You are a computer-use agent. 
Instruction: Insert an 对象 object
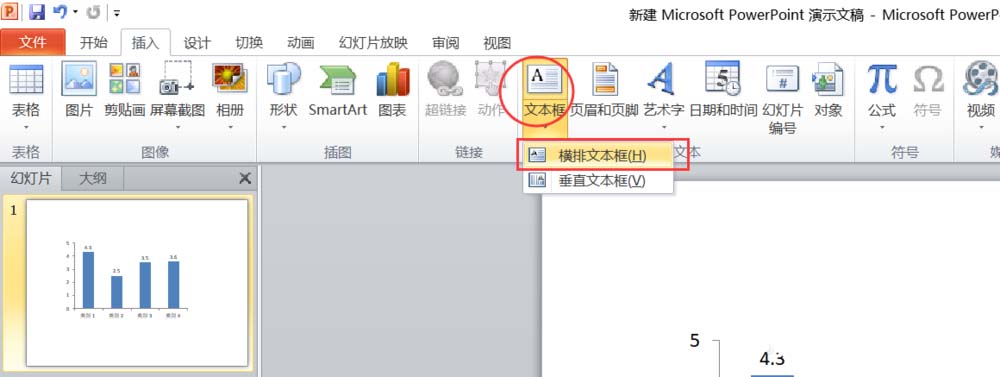click(828, 80)
